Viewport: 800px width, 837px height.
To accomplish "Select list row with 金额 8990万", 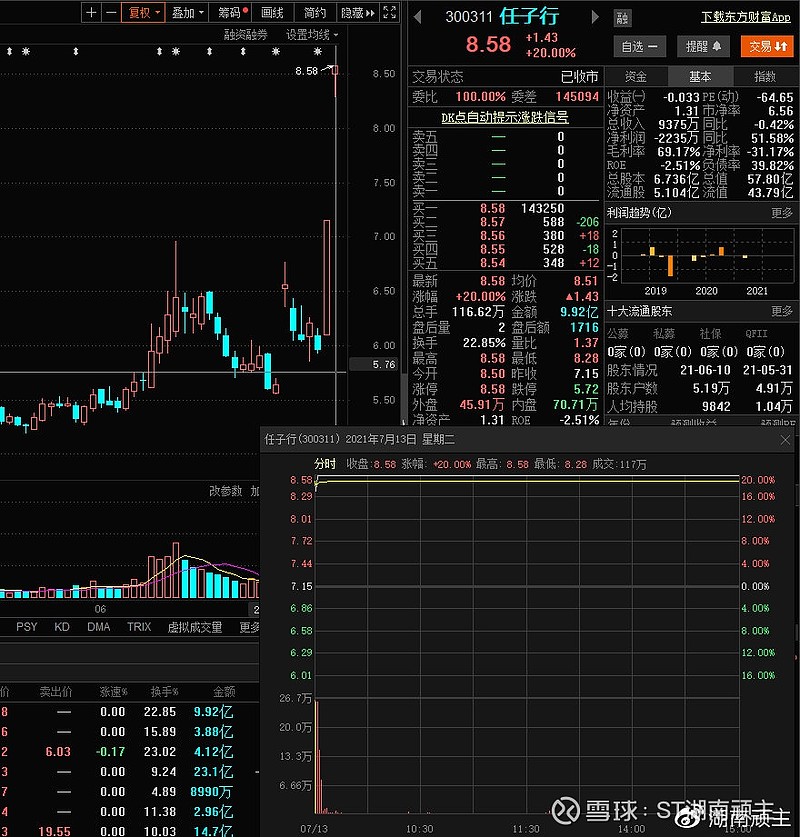I will [x=130, y=792].
